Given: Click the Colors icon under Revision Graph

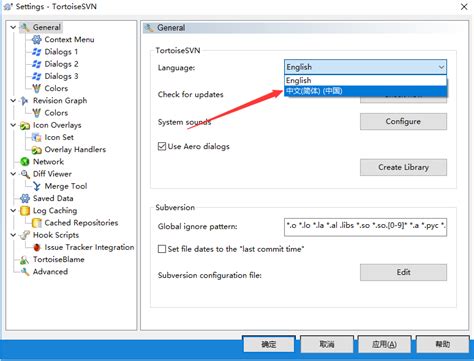Looking at the screenshot, I should click(x=37, y=113).
